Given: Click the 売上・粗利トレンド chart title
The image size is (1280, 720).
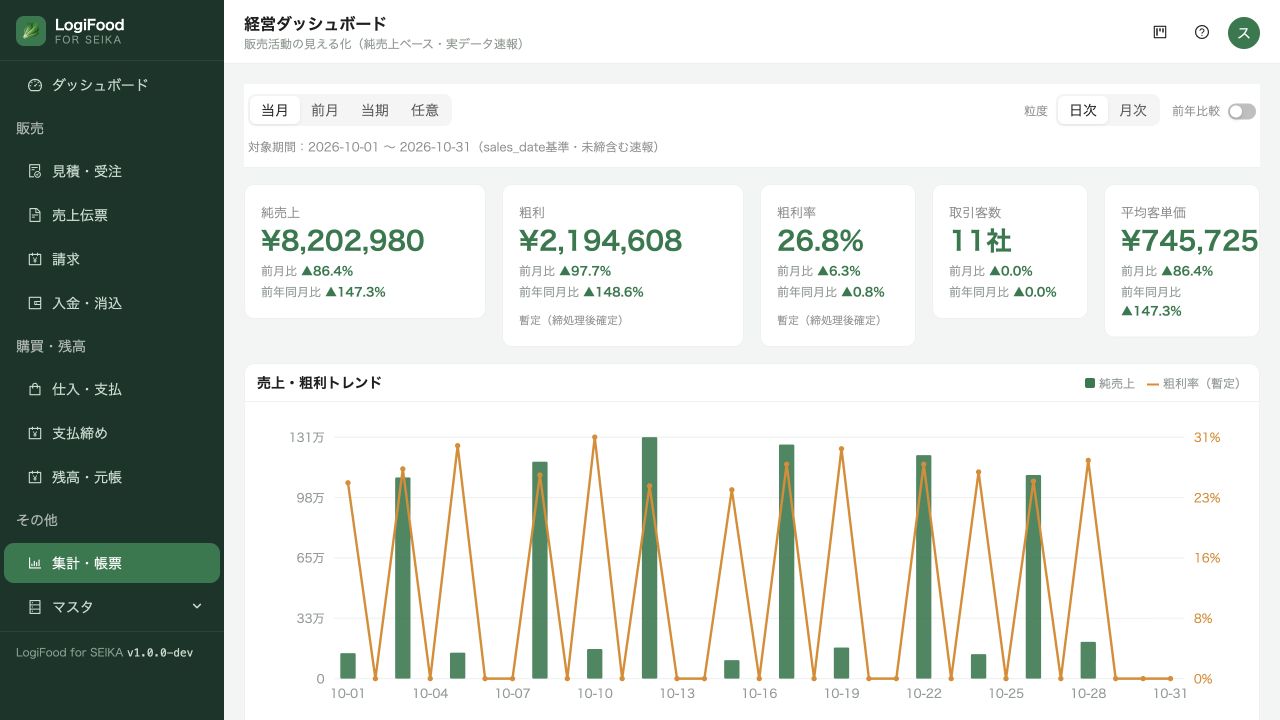Looking at the screenshot, I should click(319, 383).
